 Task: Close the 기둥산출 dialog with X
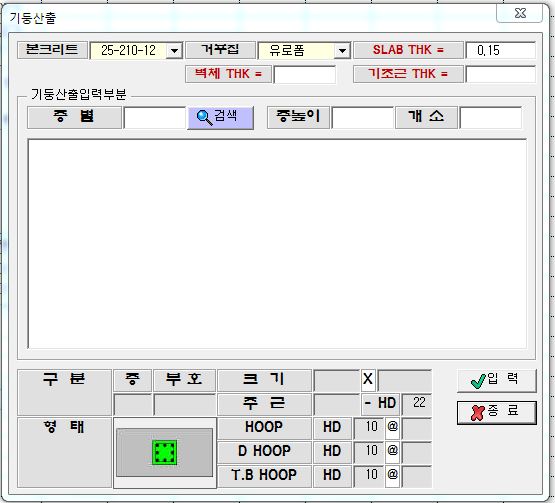[520, 13]
